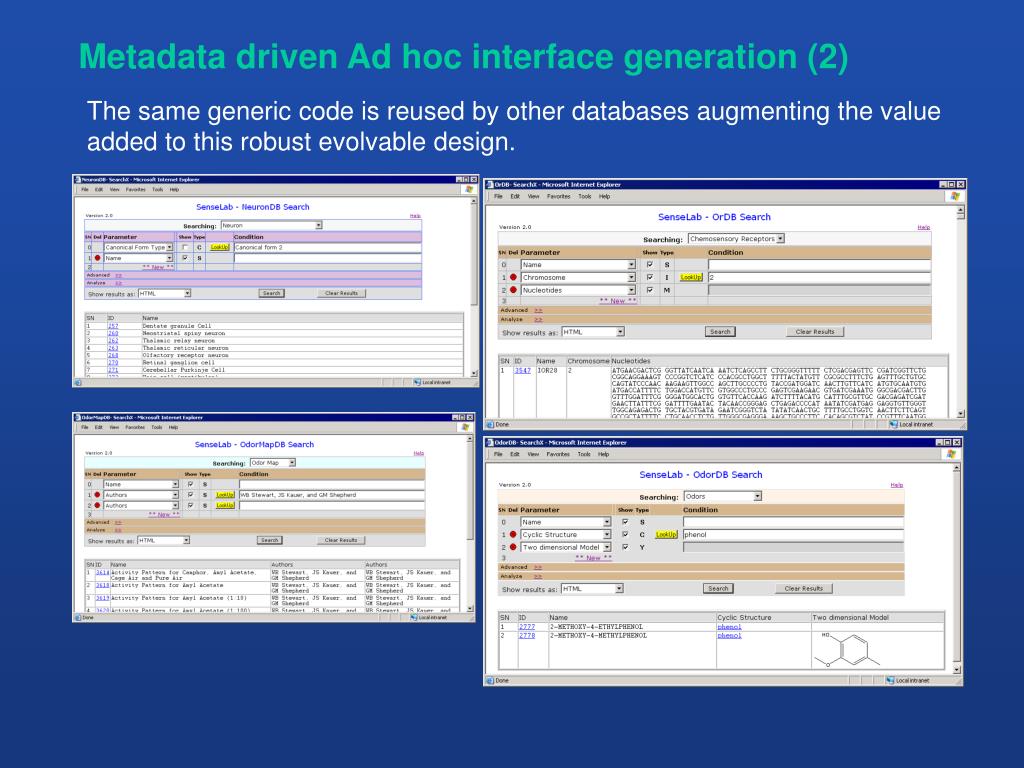The width and height of the screenshot is (1024, 768).
Task: Delete the Two dimensional Model row red dot in OdorDB
Action: pyautogui.click(x=513, y=547)
